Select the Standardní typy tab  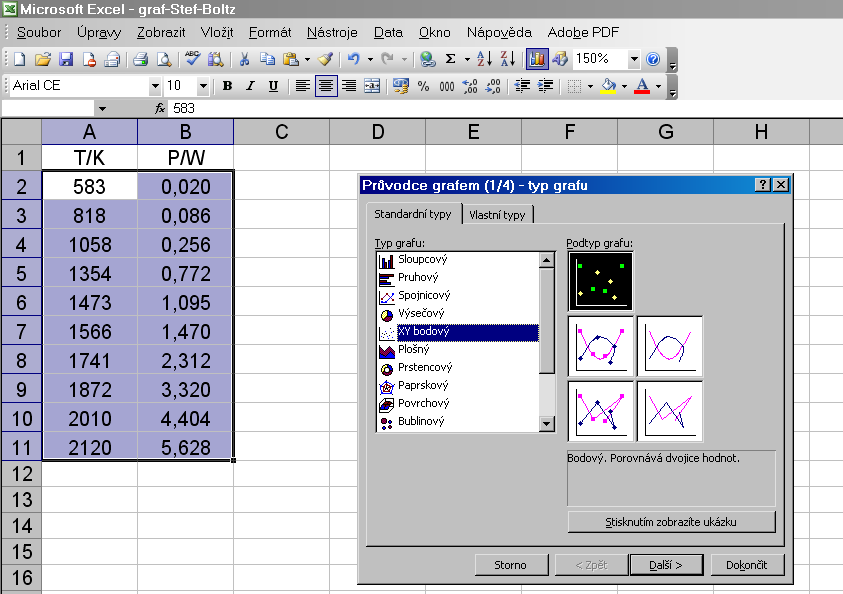(413, 214)
